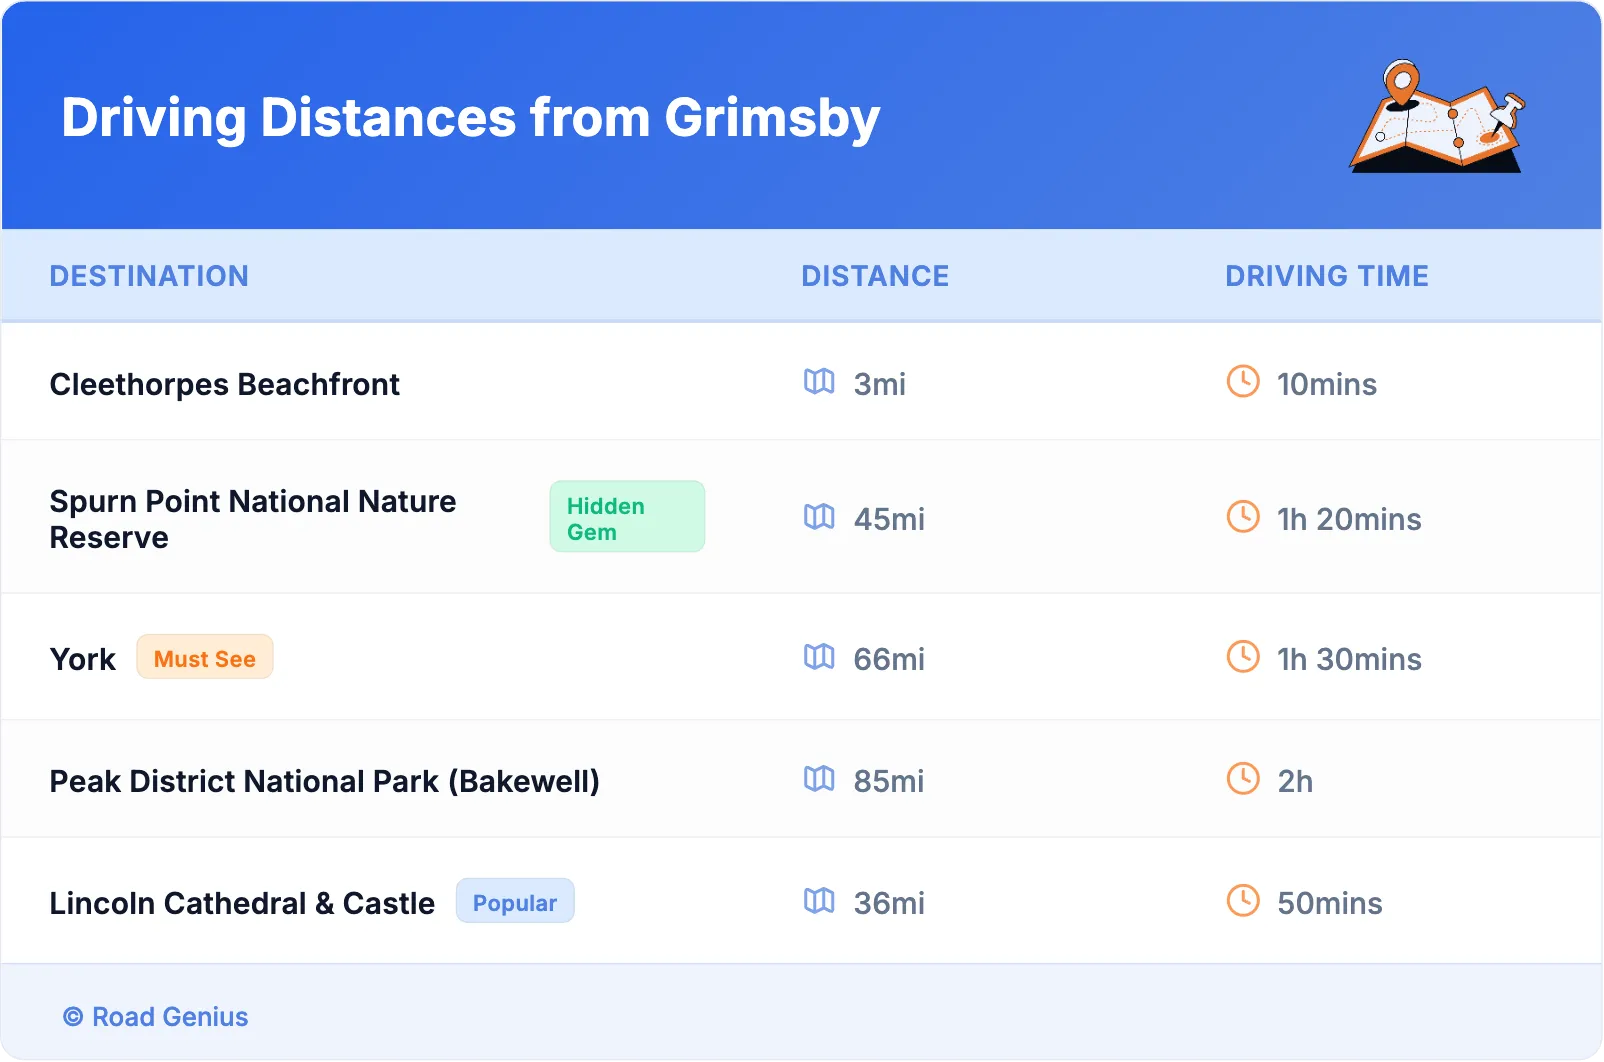This screenshot has width=1604, height=1062.
Task: Click the map icon beside 3mi
Action: click(819, 381)
